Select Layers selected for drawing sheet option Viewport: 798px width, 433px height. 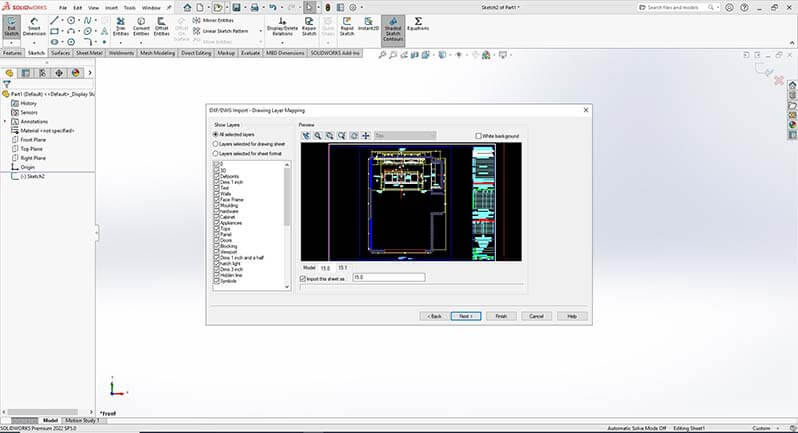(x=215, y=144)
